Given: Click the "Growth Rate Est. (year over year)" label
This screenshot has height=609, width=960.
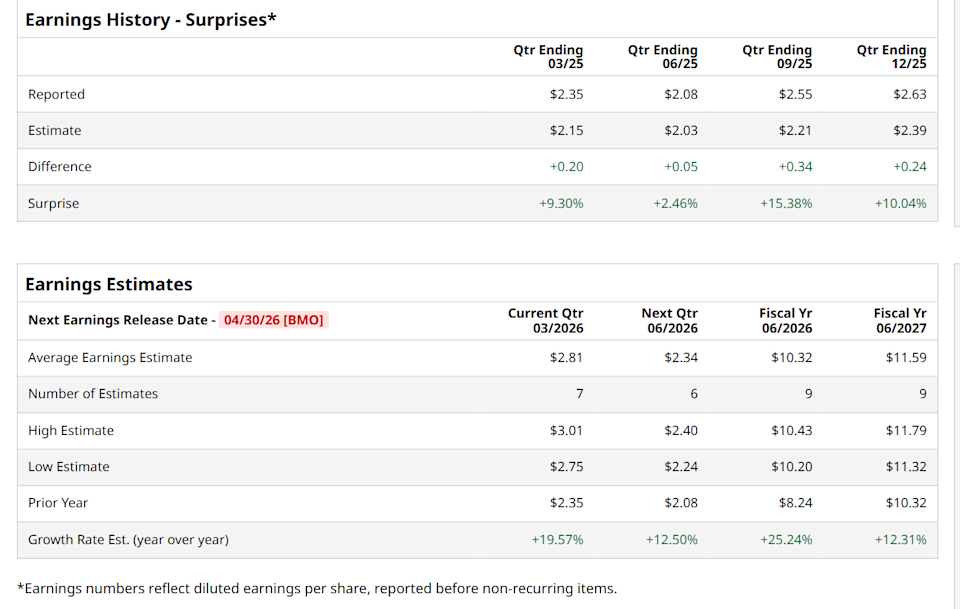Looking at the screenshot, I should pyautogui.click(x=128, y=540).
